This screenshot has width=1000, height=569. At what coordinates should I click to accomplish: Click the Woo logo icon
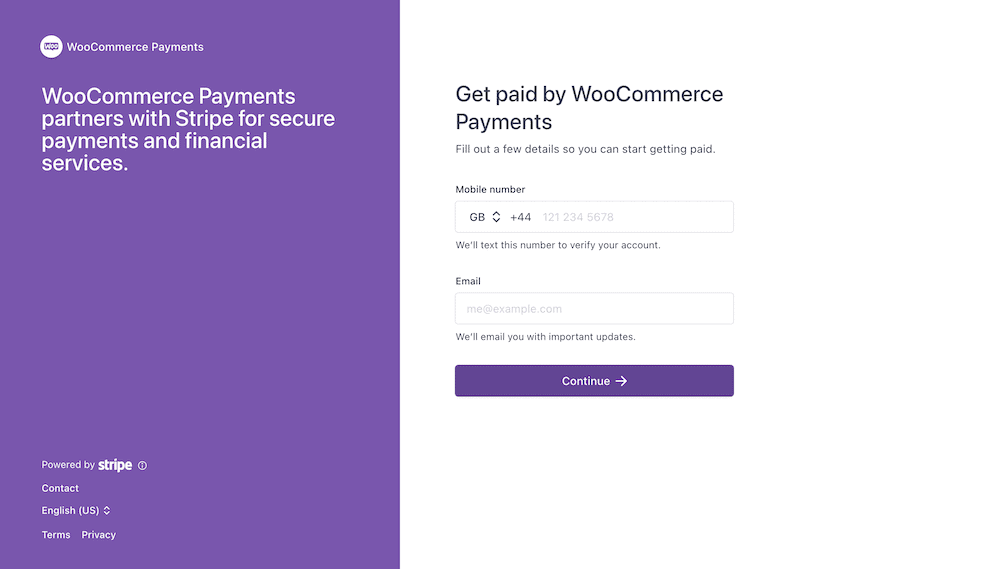51,47
